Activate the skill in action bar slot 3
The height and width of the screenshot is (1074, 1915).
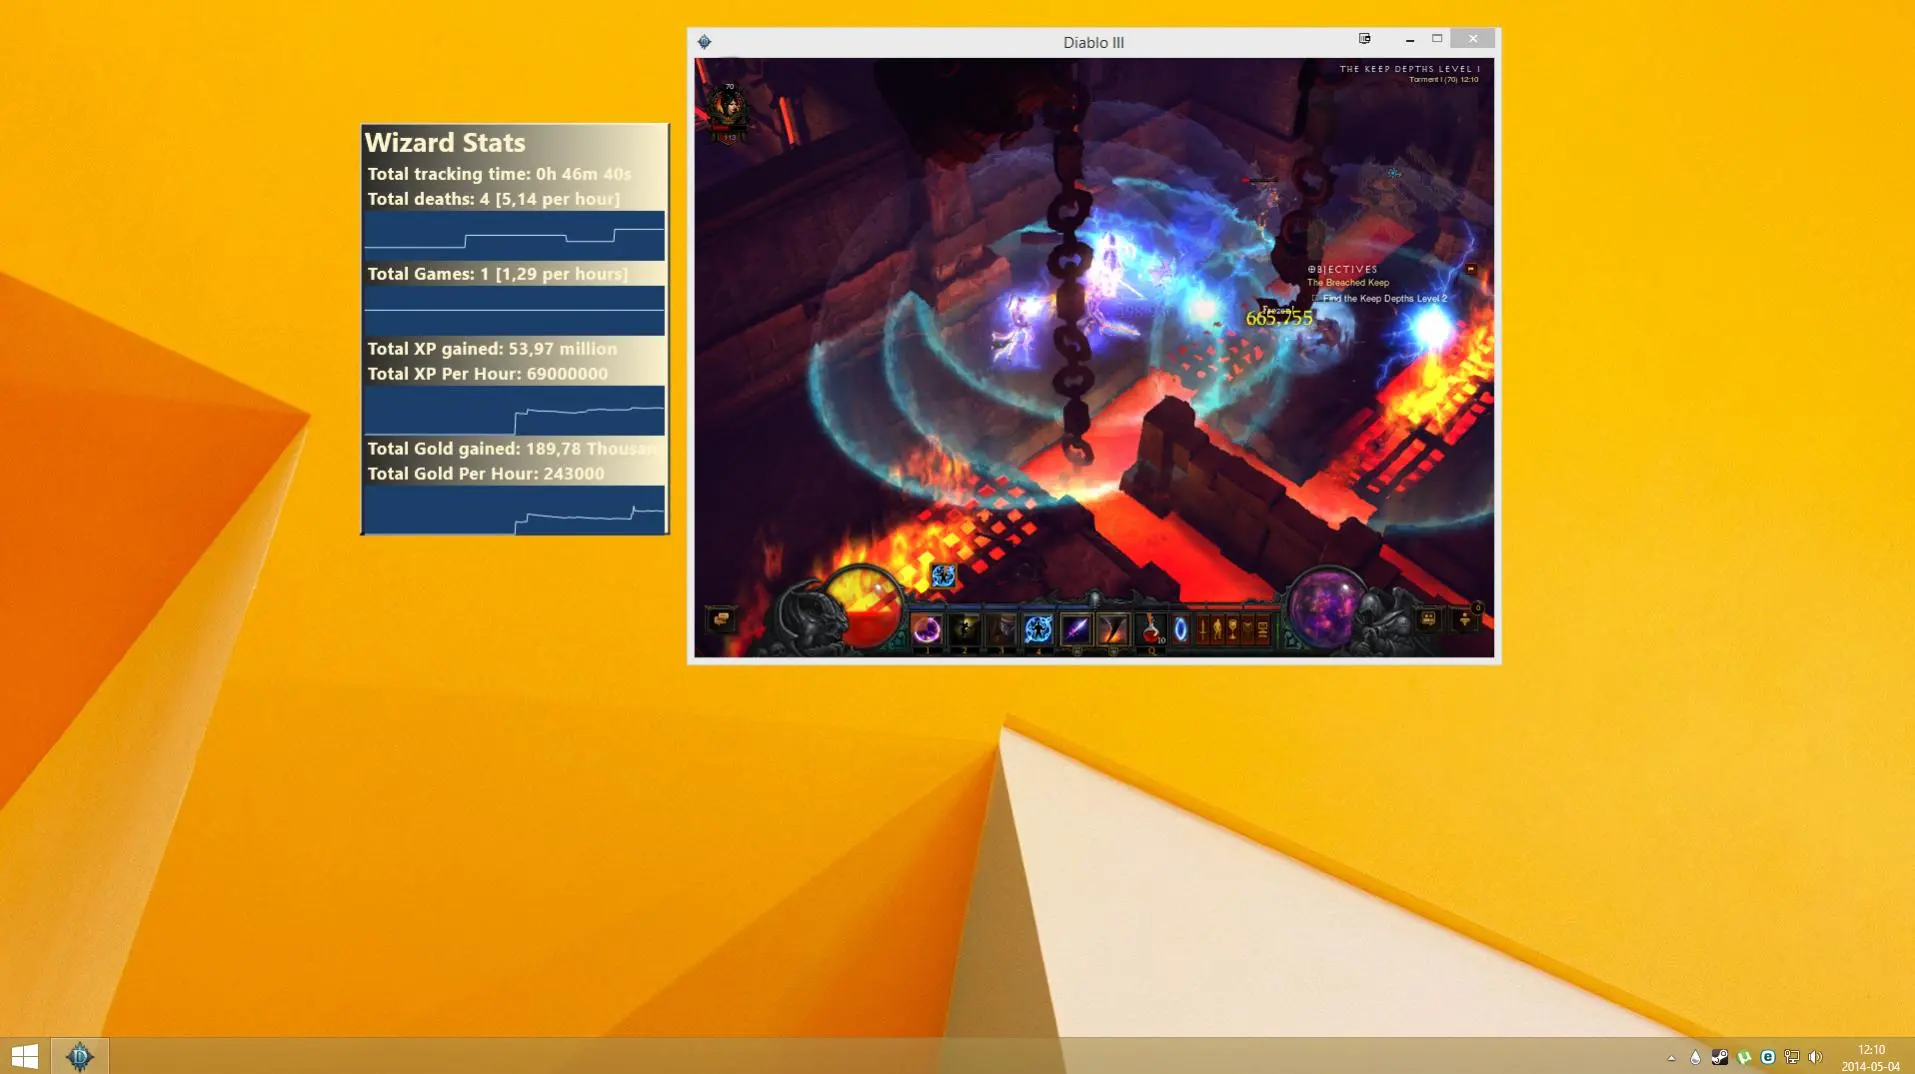coord(1001,629)
